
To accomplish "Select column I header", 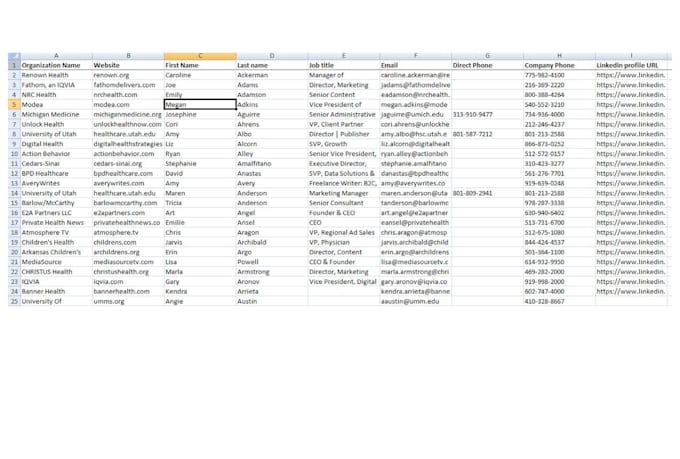I will pyautogui.click(x=631, y=56).
